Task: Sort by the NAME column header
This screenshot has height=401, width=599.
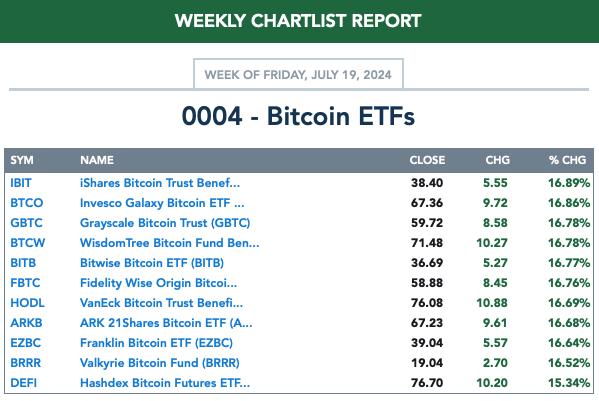Action: (97, 160)
